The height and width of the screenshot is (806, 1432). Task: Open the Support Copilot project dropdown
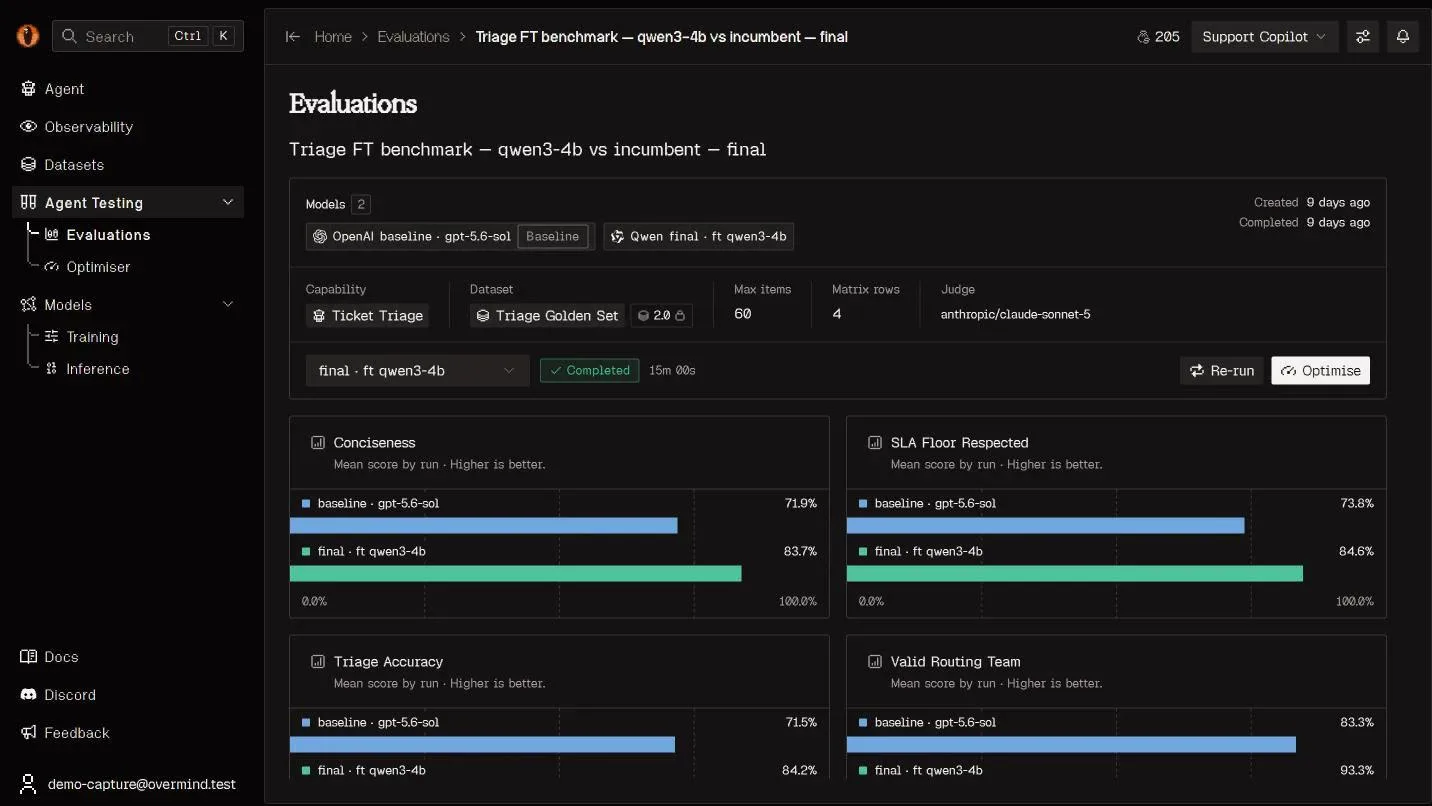[x=1265, y=37]
